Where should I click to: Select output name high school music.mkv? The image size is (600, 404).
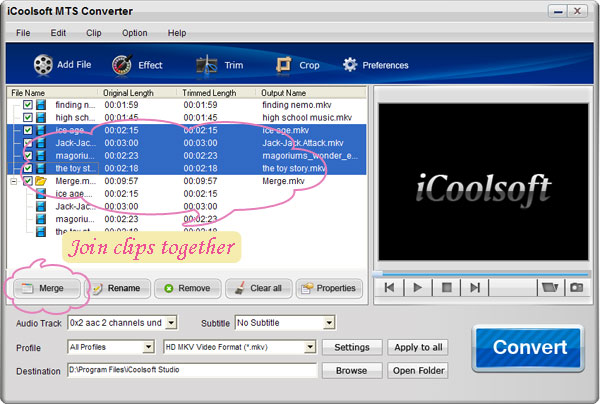[307, 117]
